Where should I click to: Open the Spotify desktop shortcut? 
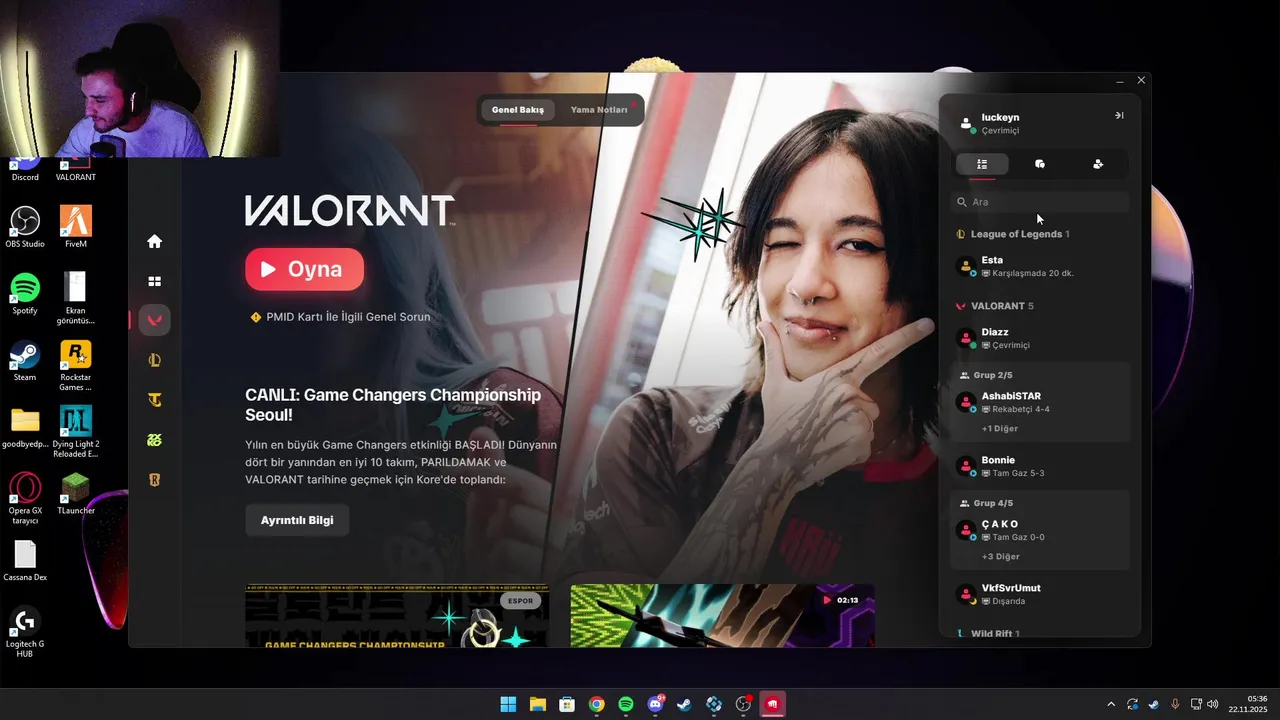[x=25, y=293]
